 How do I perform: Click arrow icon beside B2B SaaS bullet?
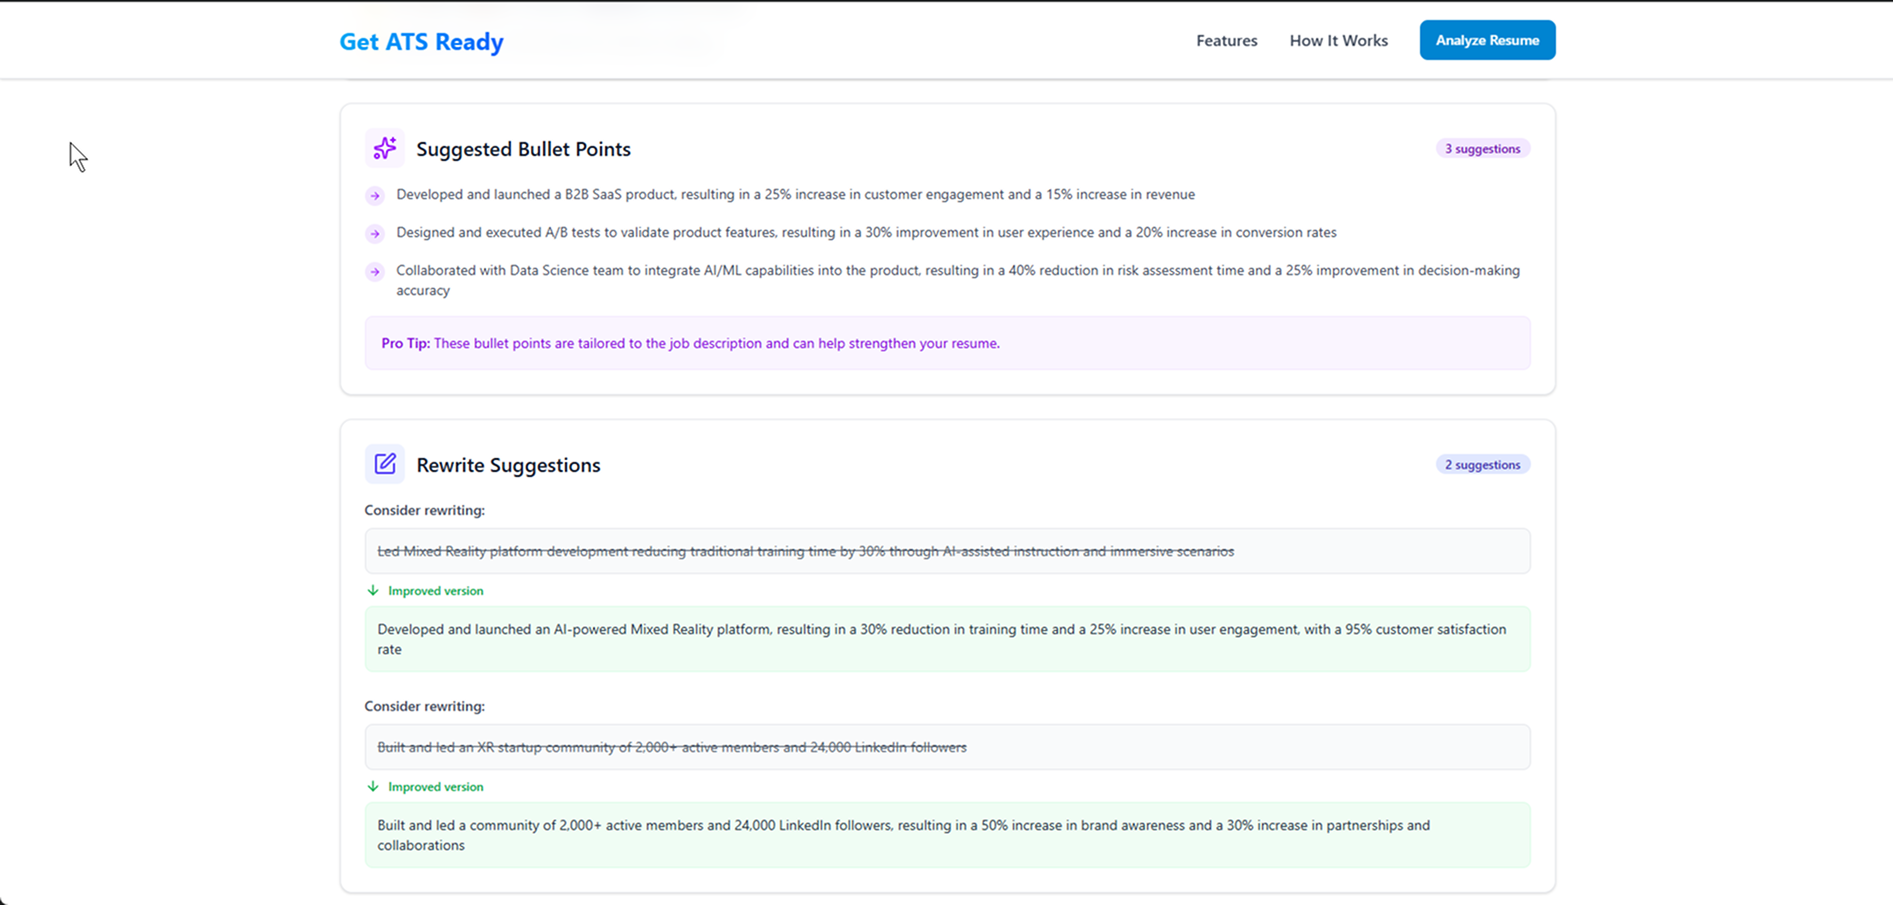375,196
